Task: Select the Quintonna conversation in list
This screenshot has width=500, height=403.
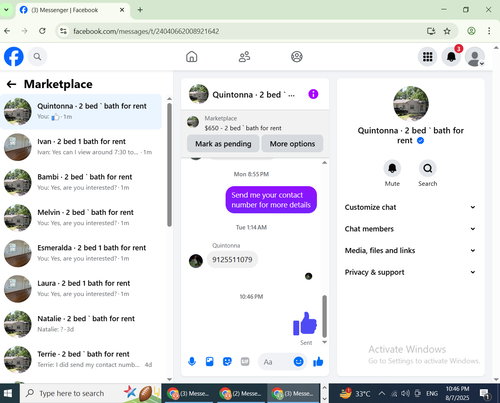Action: click(81, 112)
